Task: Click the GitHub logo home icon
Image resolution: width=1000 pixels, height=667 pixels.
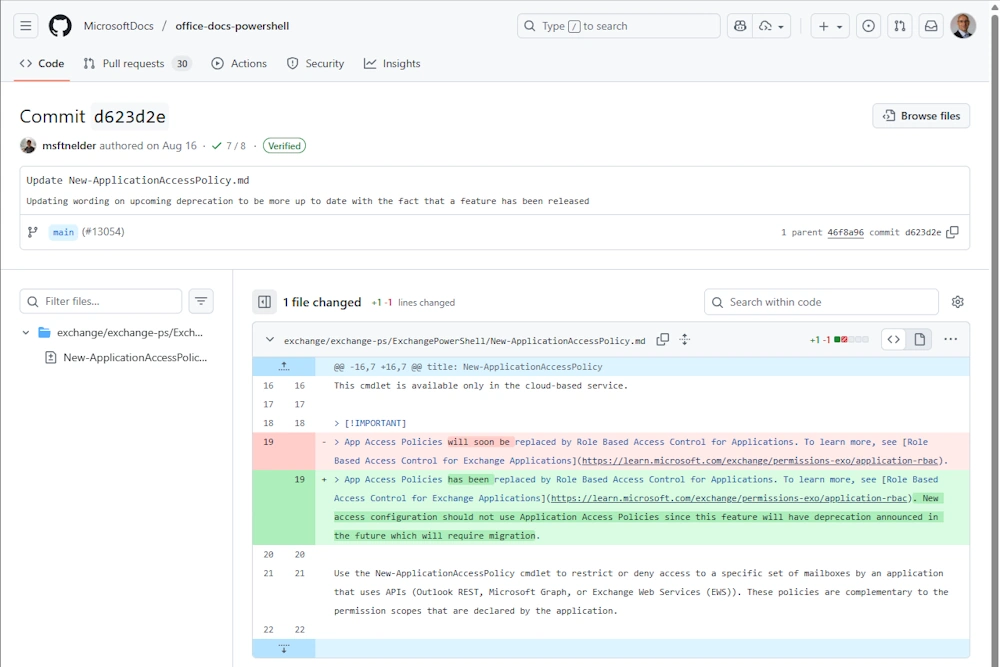Action: 60,26
